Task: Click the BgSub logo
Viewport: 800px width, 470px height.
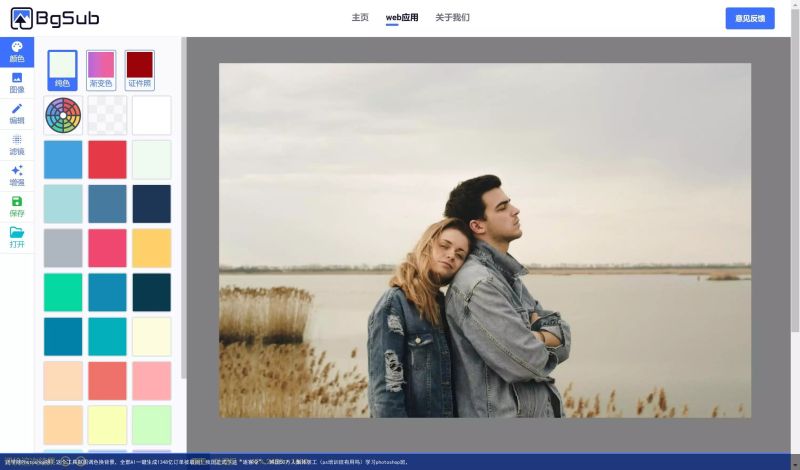Action: pyautogui.click(x=55, y=19)
